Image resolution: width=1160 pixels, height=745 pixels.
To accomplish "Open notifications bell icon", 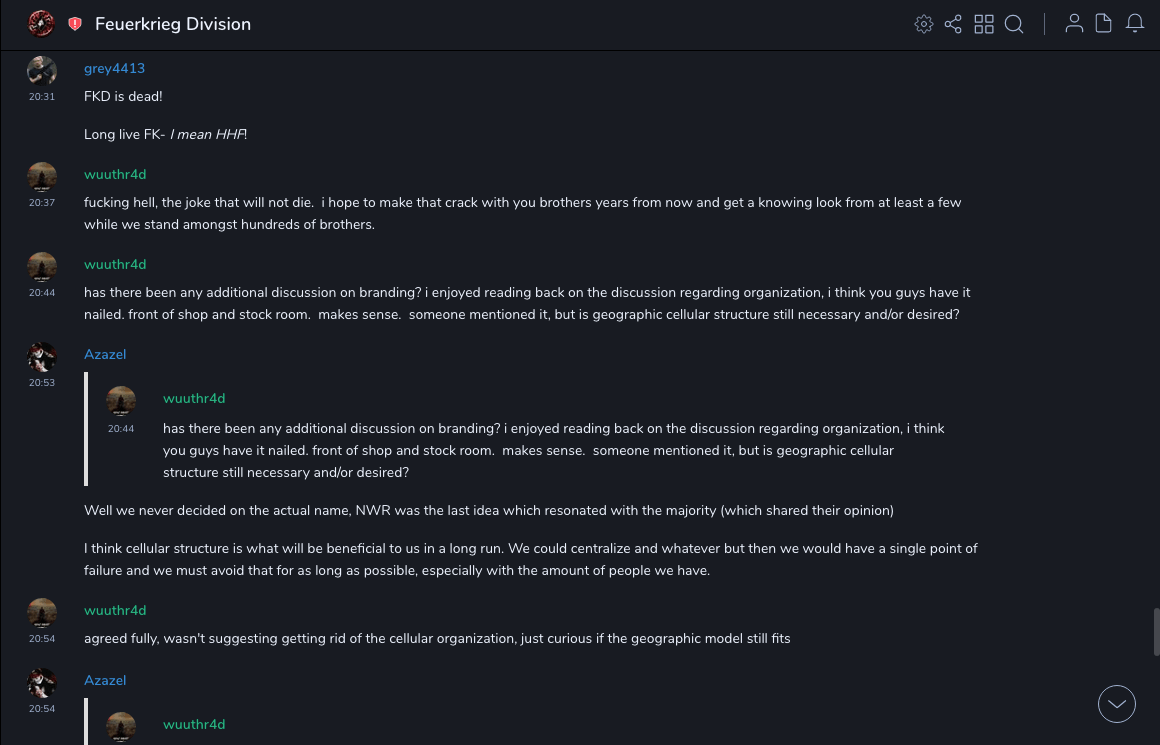I will (x=1135, y=24).
